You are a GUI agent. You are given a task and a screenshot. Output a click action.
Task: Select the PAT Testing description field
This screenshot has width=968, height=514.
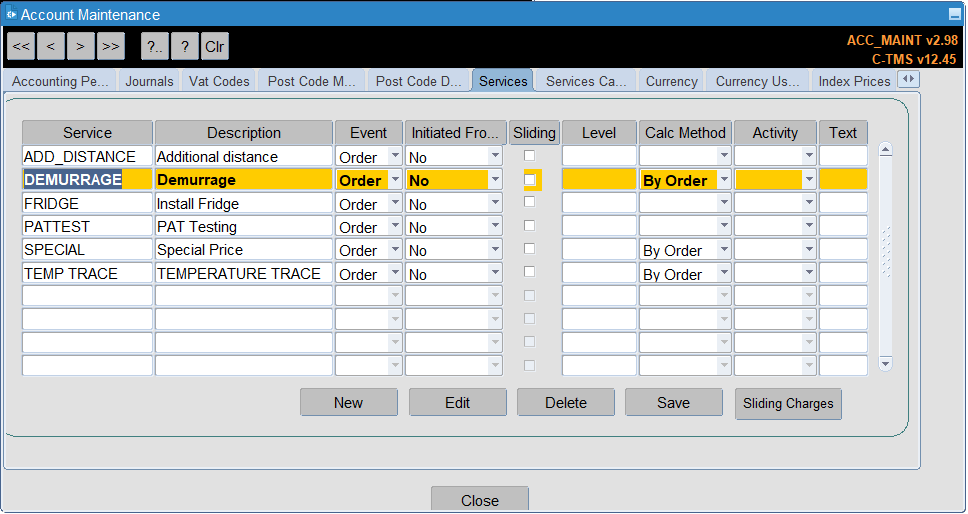coord(244,226)
